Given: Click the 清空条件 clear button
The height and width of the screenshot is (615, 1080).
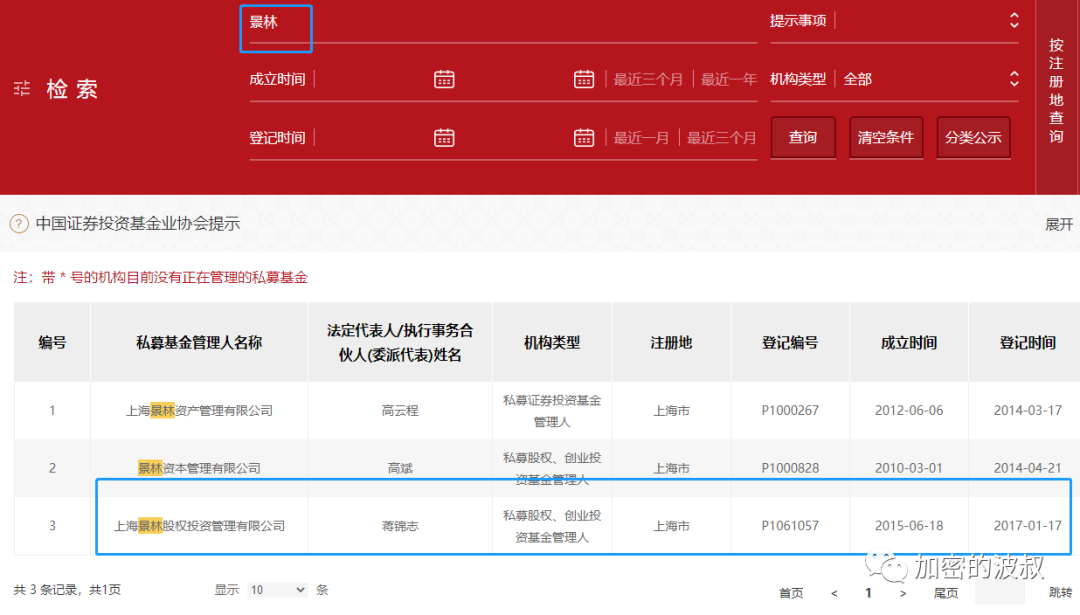Looking at the screenshot, I should coord(886,137).
